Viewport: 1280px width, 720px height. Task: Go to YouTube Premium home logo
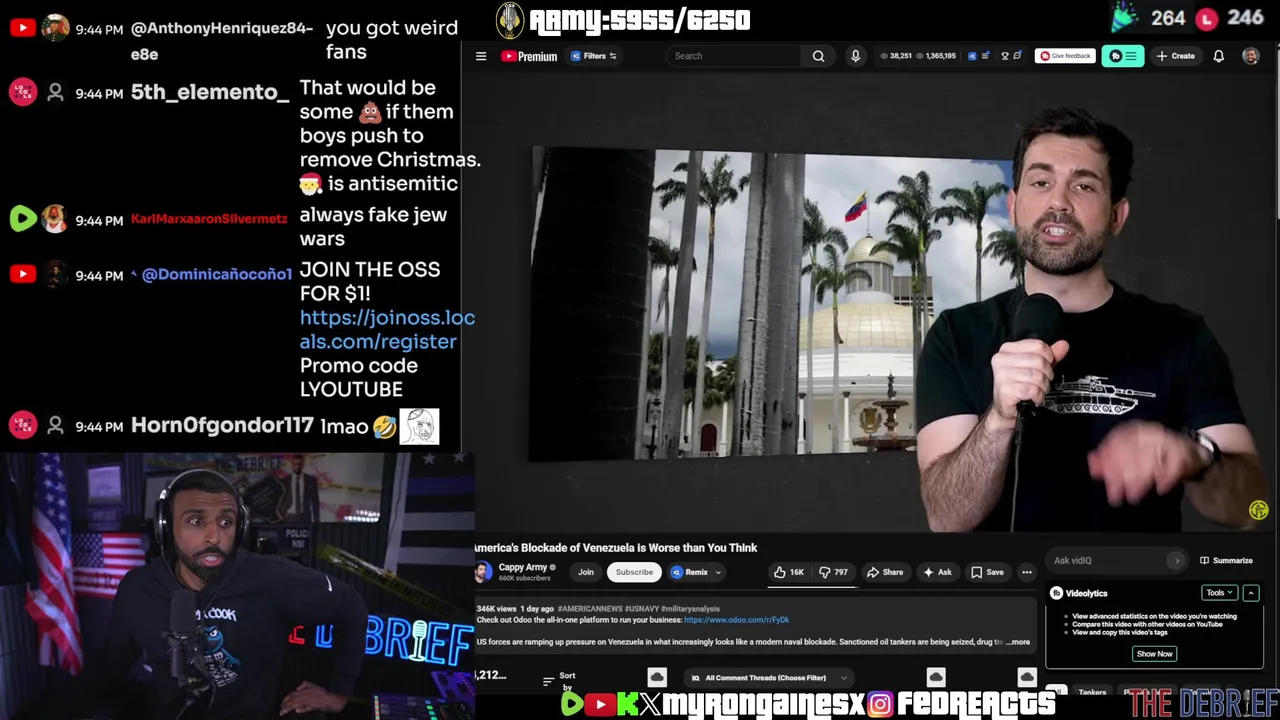[529, 56]
